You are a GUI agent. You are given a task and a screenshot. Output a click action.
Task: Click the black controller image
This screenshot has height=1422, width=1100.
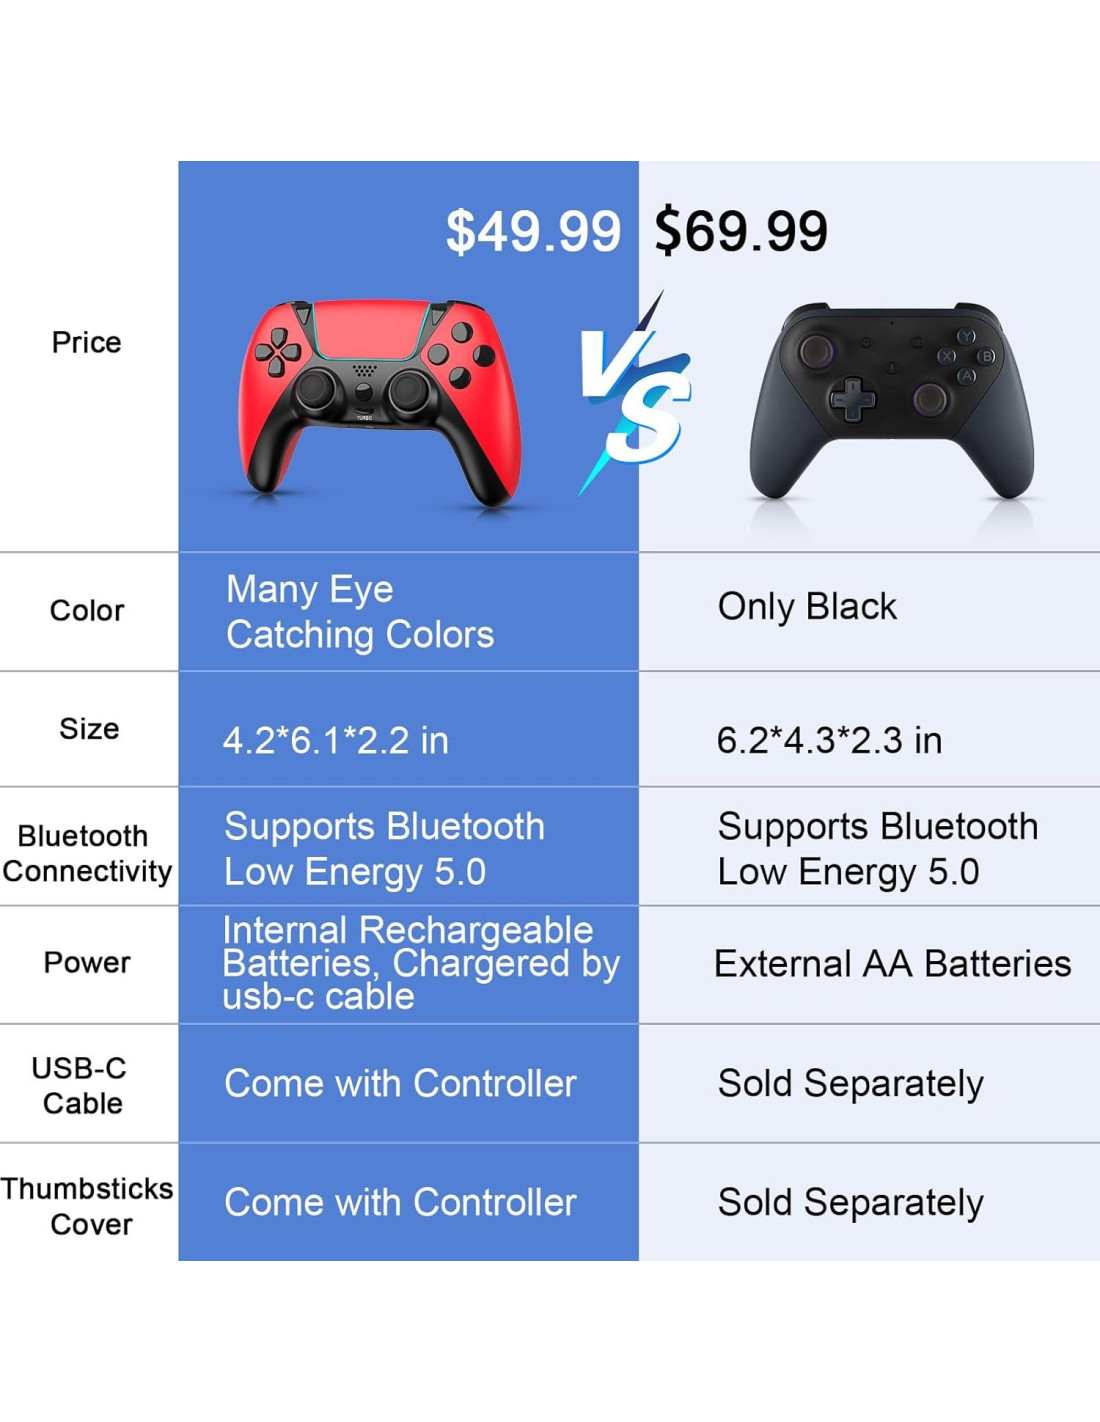click(x=892, y=402)
